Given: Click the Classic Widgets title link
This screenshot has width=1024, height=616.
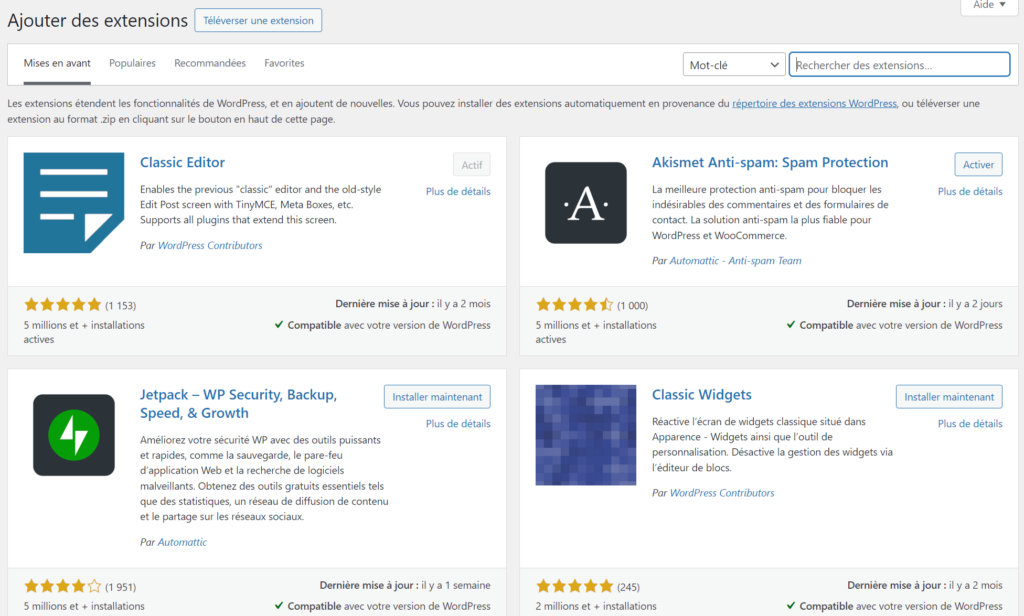Looking at the screenshot, I should pos(701,395).
